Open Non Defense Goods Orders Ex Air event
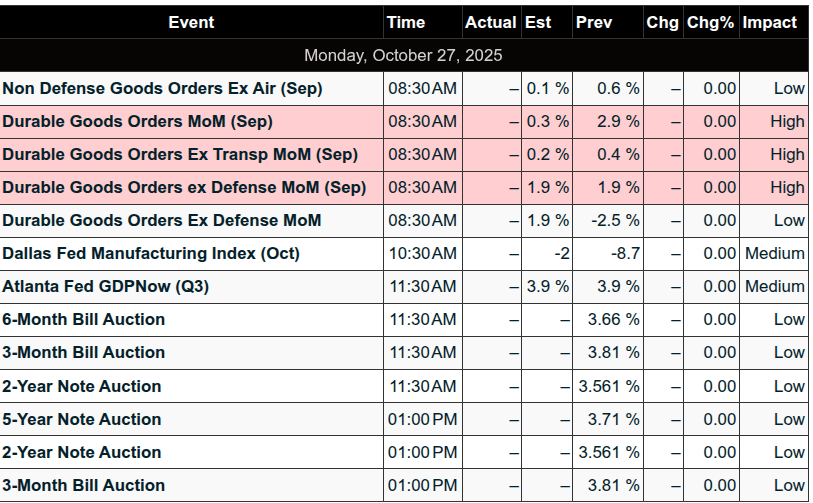The width and height of the screenshot is (813, 503). pos(162,88)
